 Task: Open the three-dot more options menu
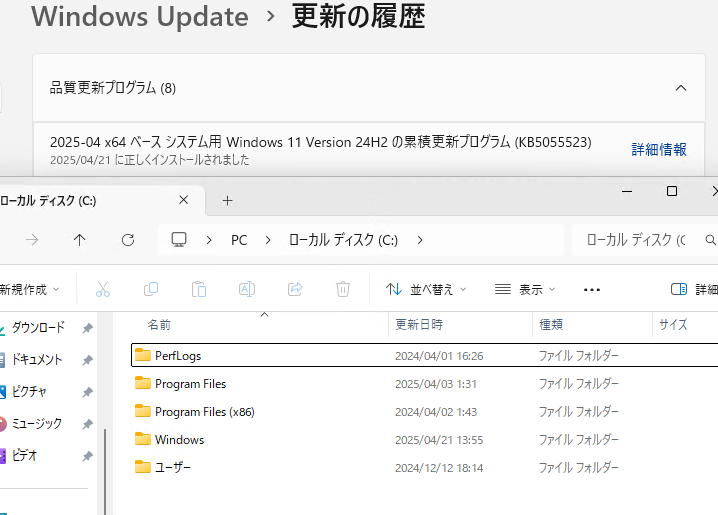[x=592, y=289]
